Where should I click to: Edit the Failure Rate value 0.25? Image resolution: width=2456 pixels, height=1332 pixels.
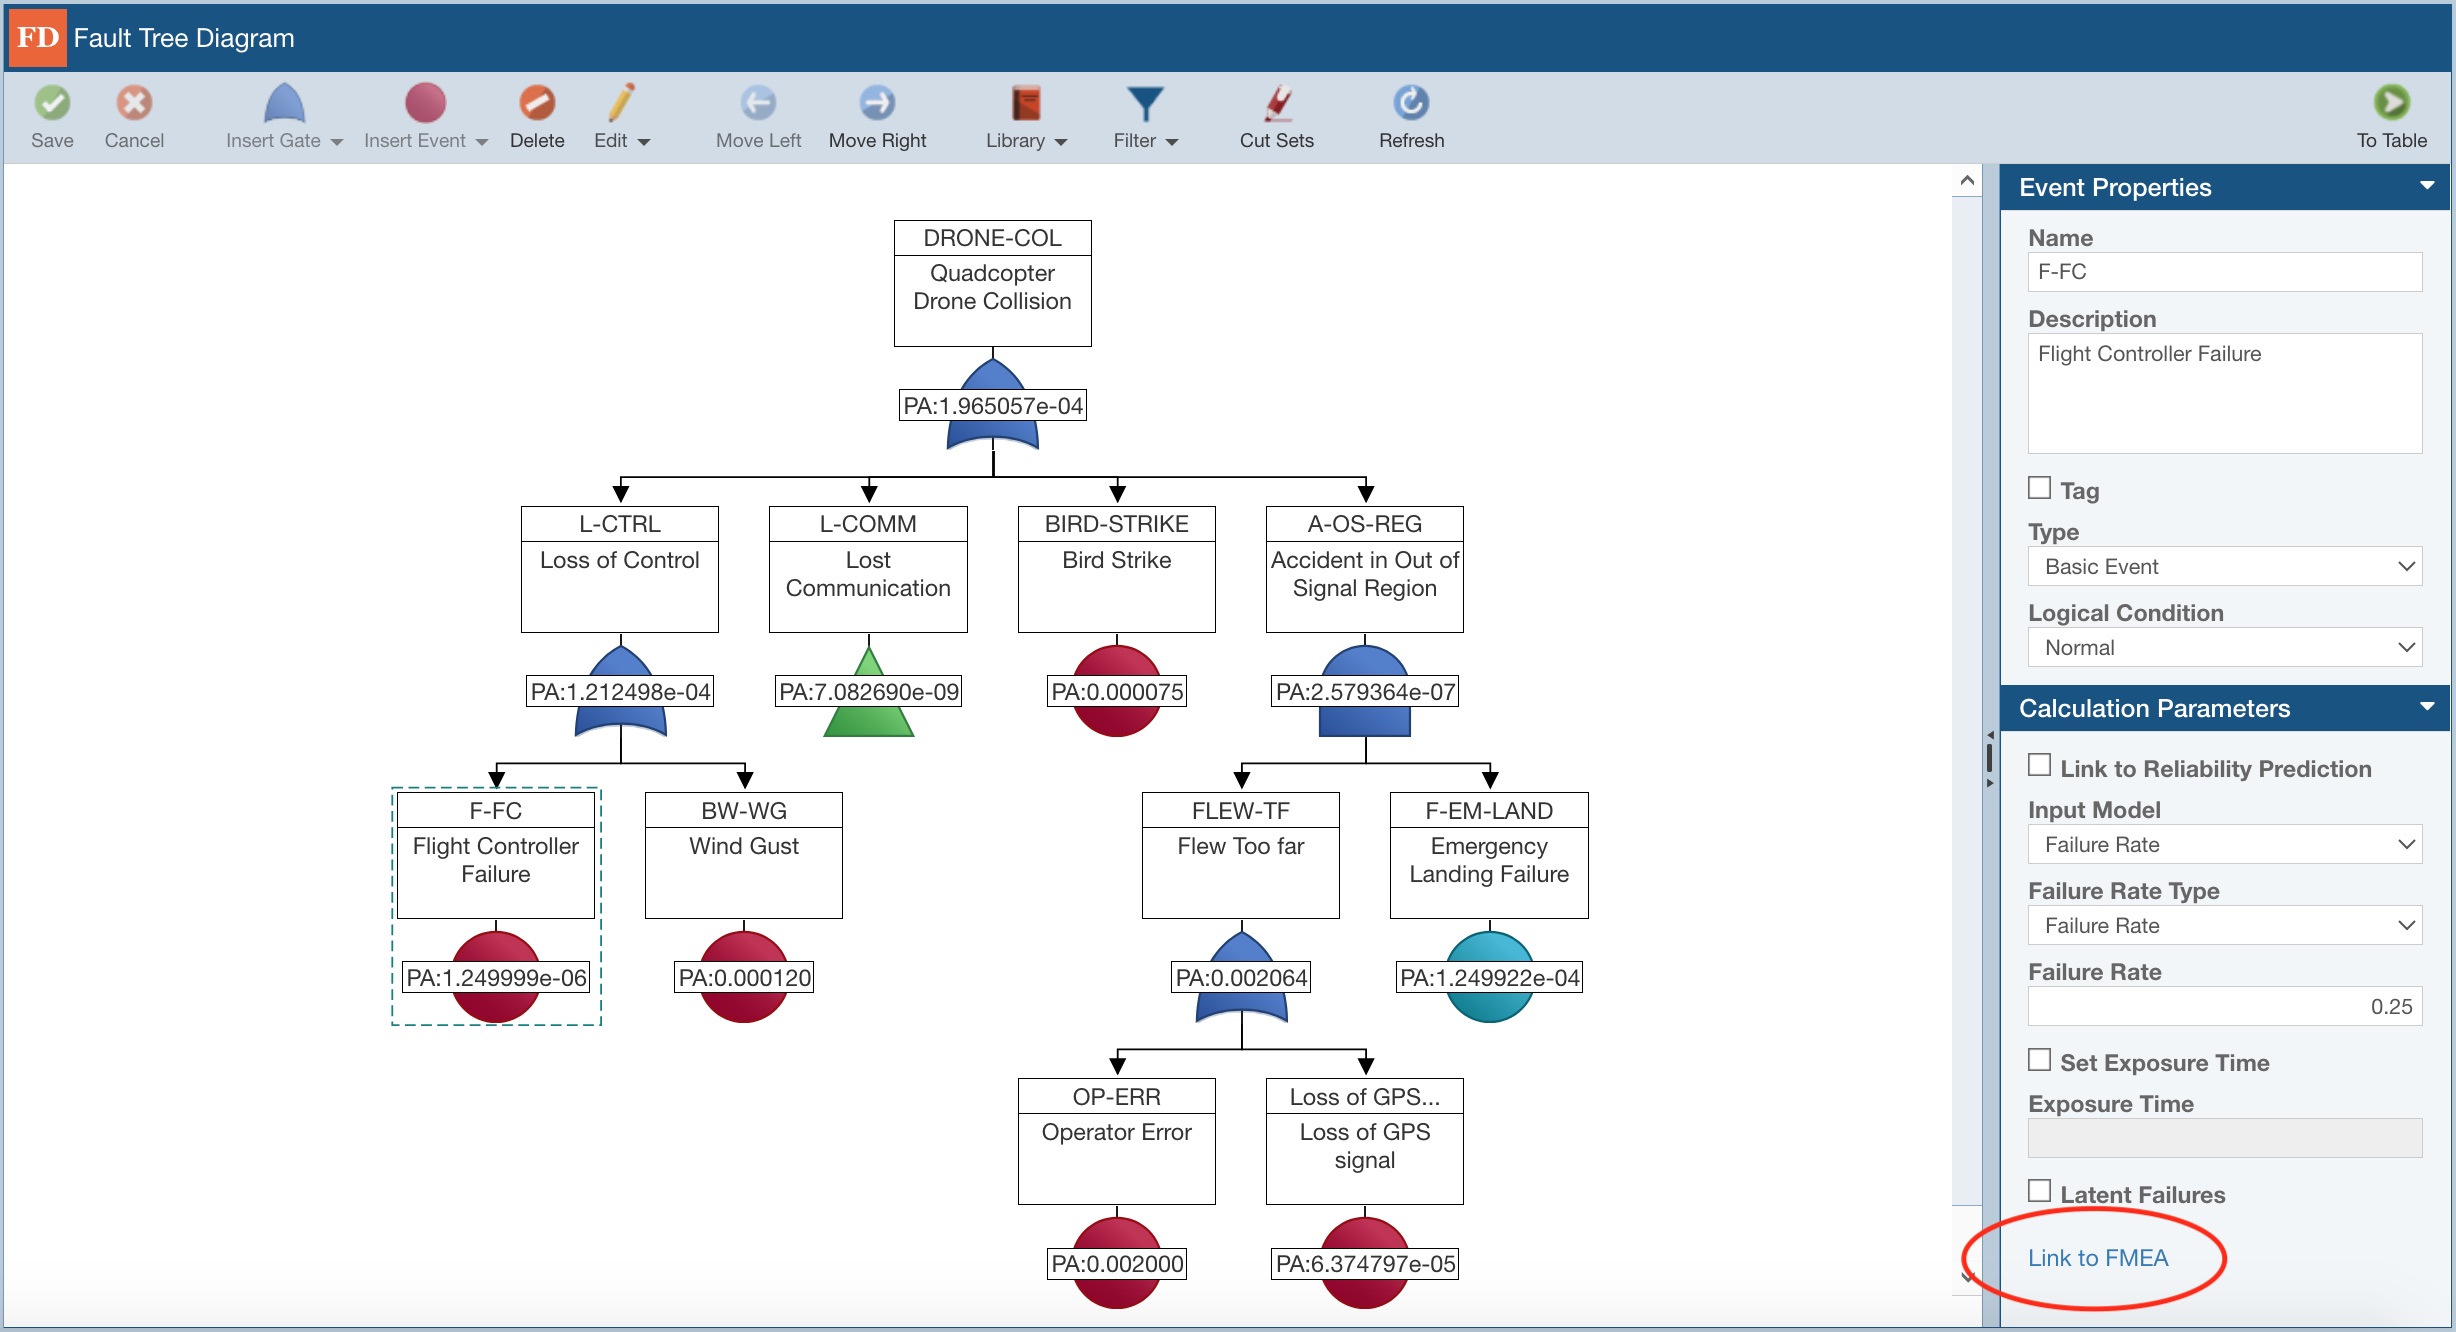pyautogui.click(x=2224, y=1006)
